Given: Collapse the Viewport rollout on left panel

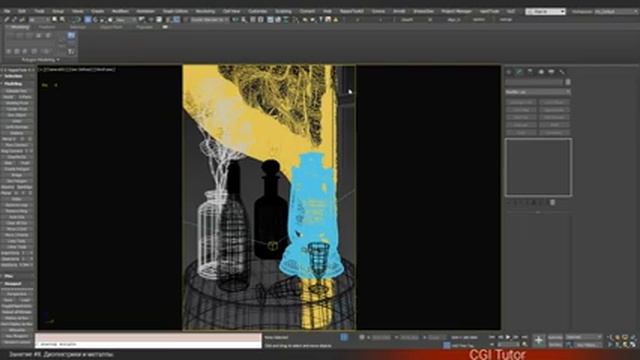Looking at the screenshot, I should click(x=13, y=283).
